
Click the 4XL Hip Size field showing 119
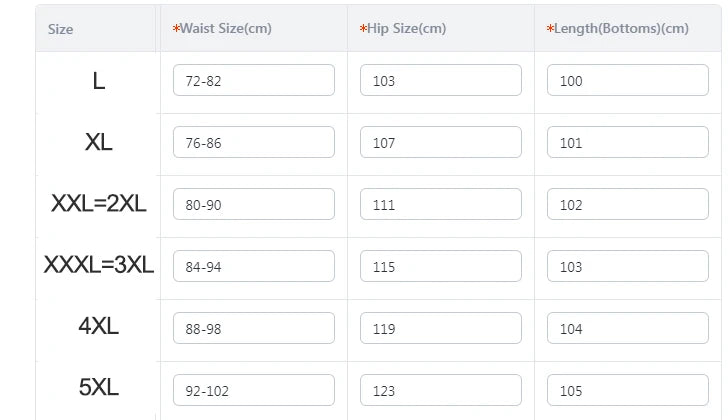coord(440,329)
